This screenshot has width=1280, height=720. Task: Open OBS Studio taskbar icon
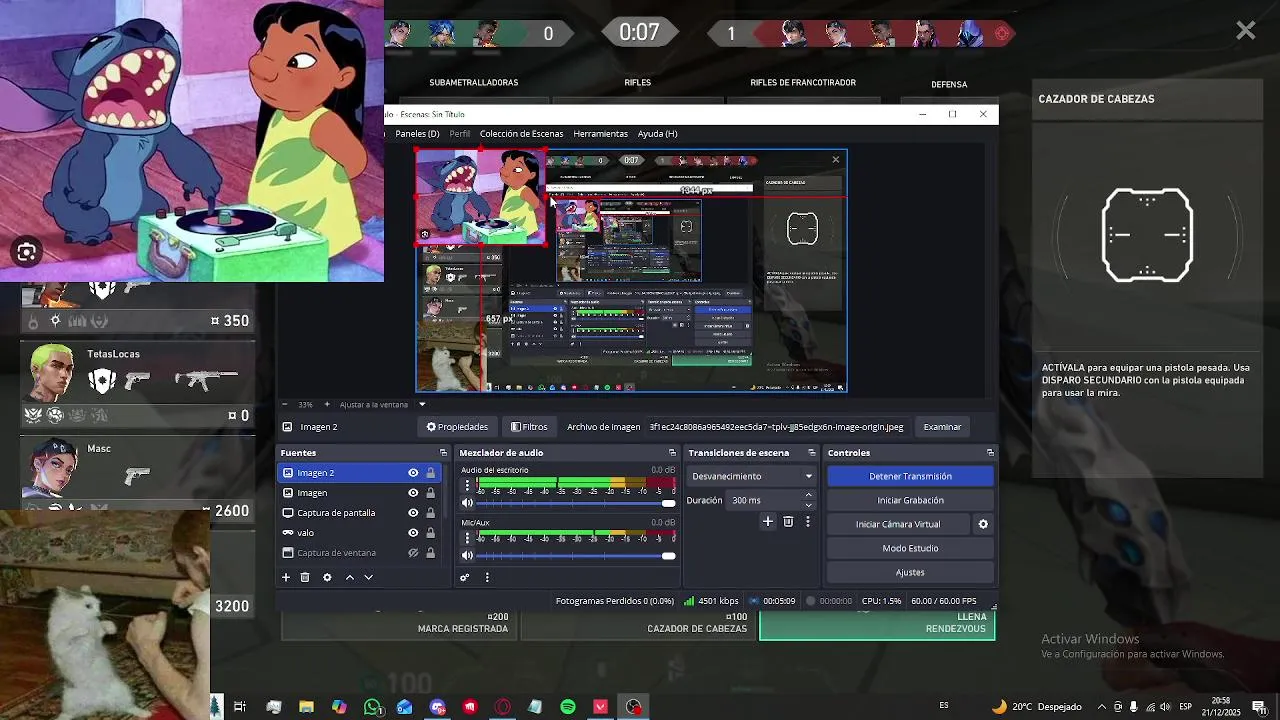[x=633, y=707]
